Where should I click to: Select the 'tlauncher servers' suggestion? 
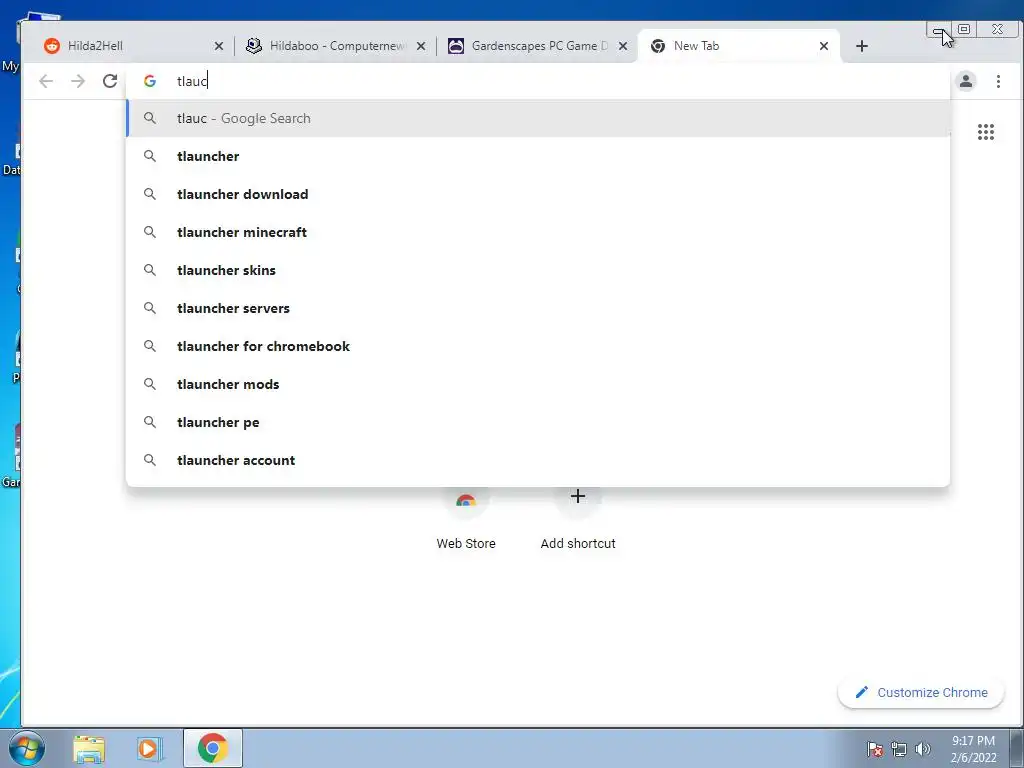pos(537,308)
